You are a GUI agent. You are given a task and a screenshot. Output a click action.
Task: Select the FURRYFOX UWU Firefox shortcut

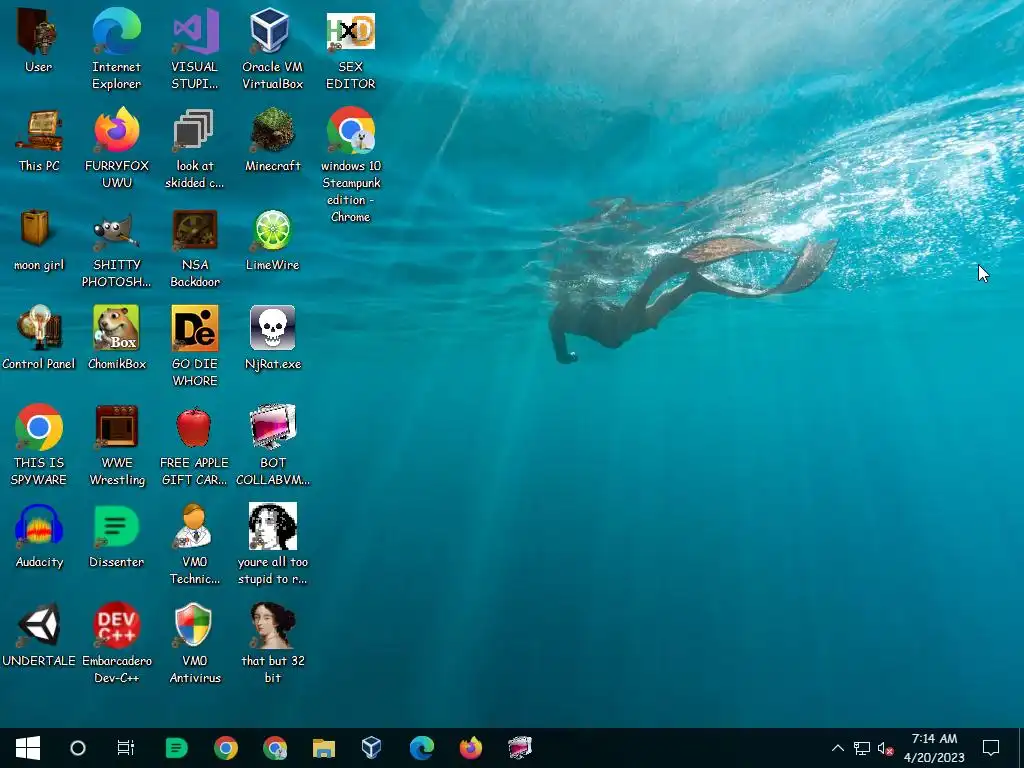click(x=117, y=148)
